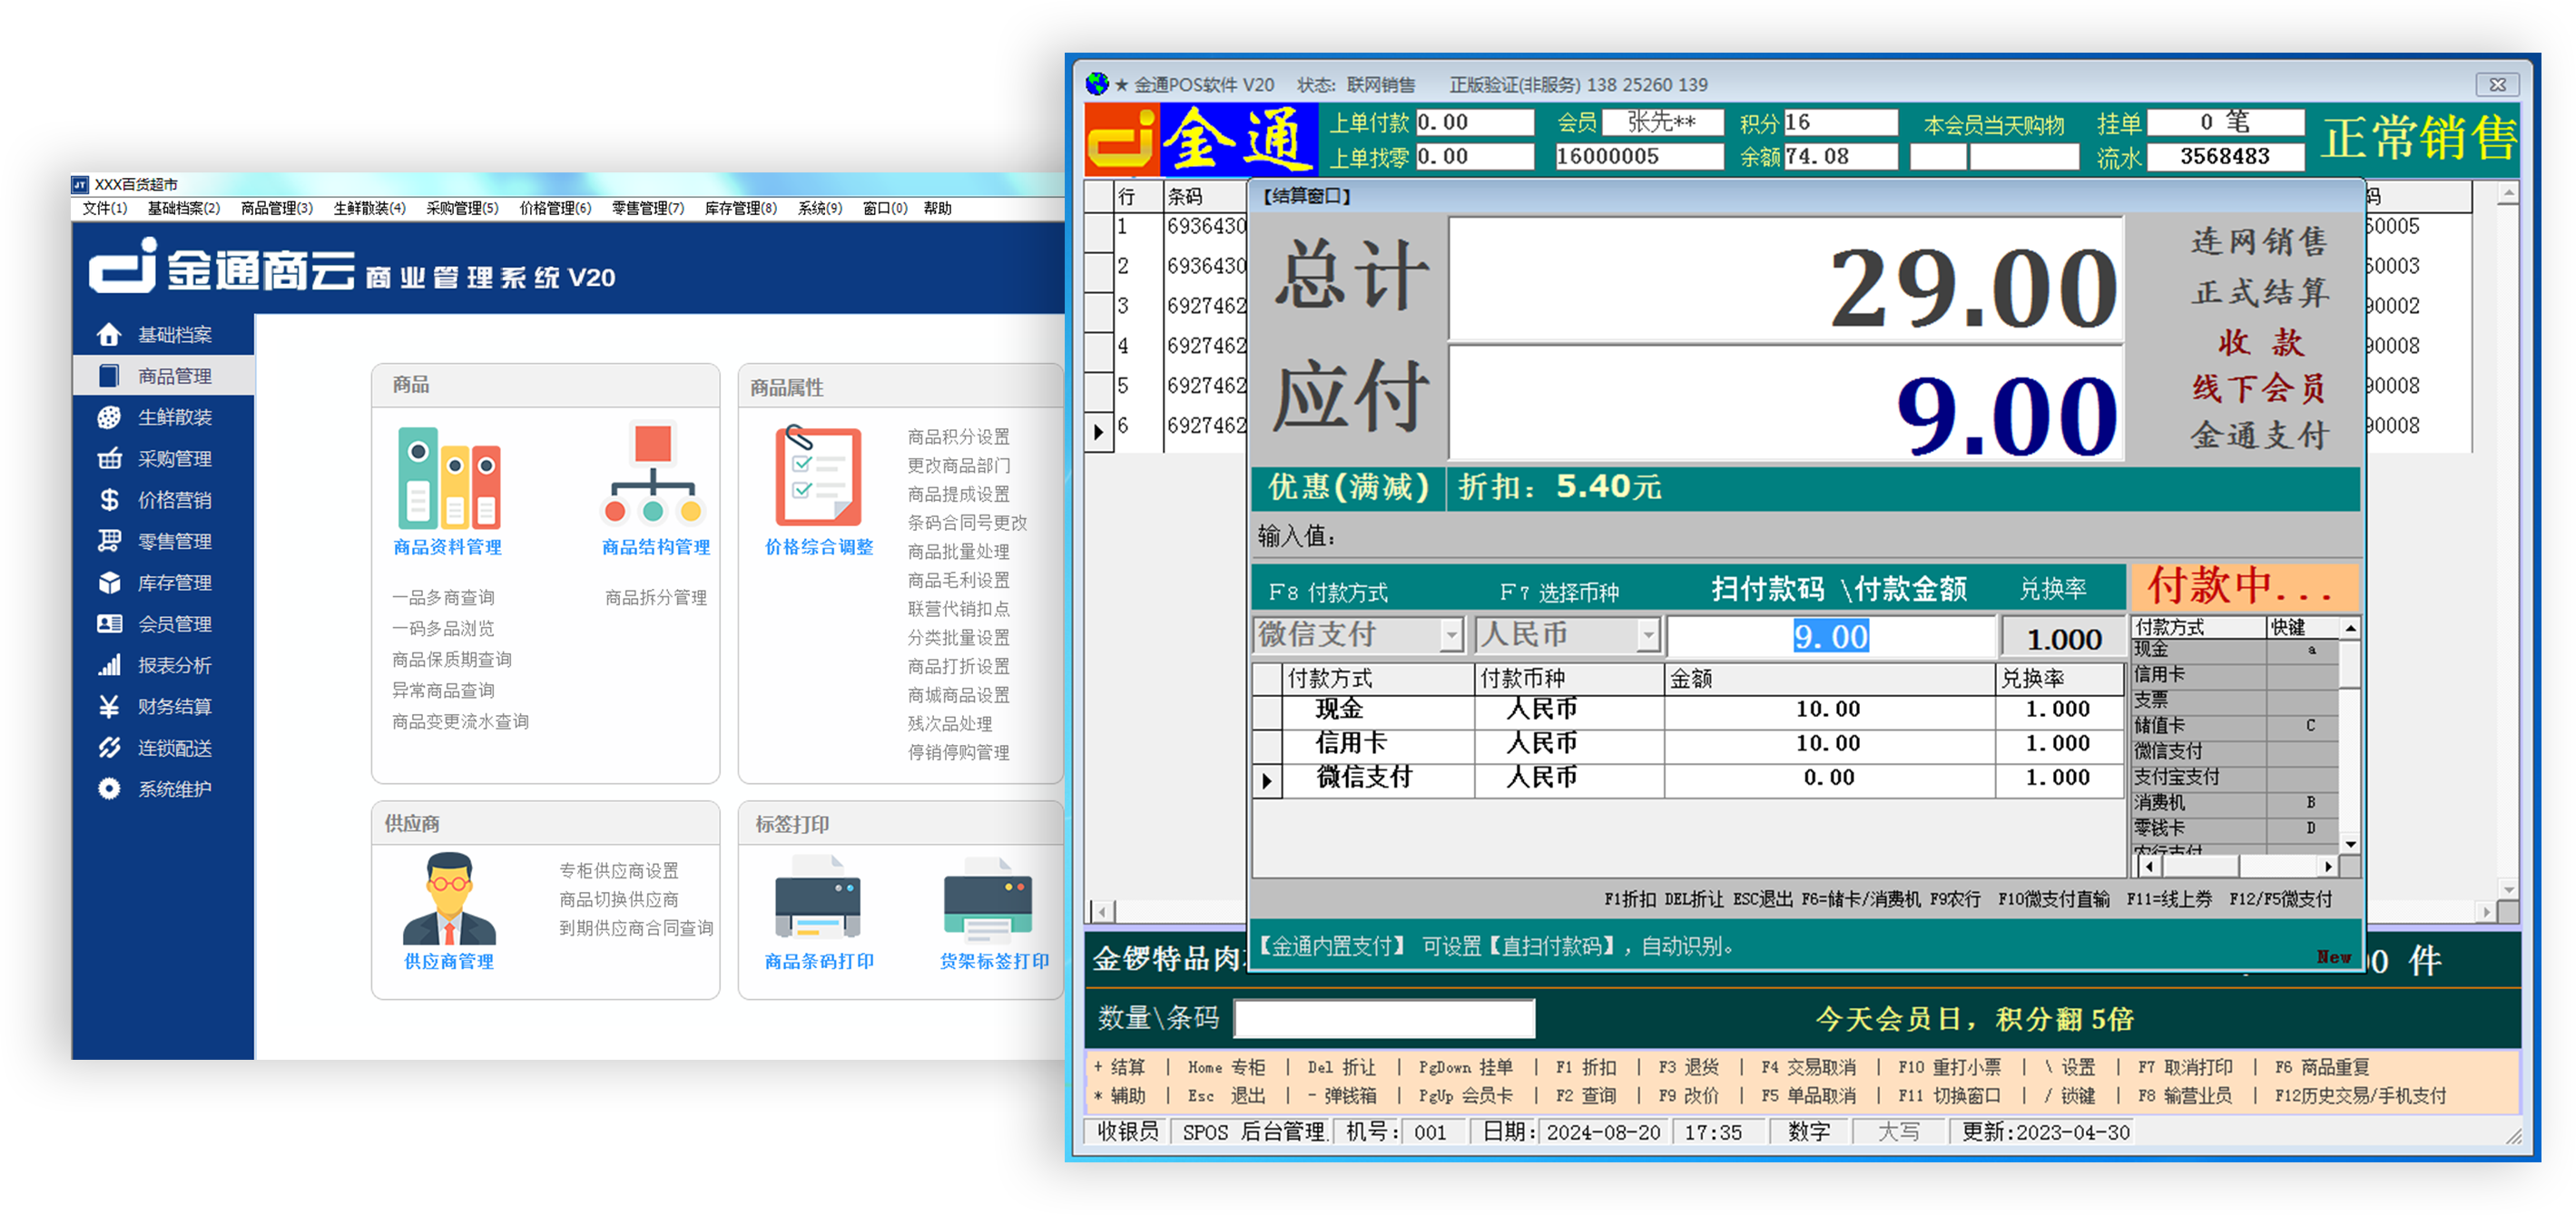Open the 商品管理(3) menu
Image resolution: width=2576 pixels, height=1215 pixels.
point(277,208)
